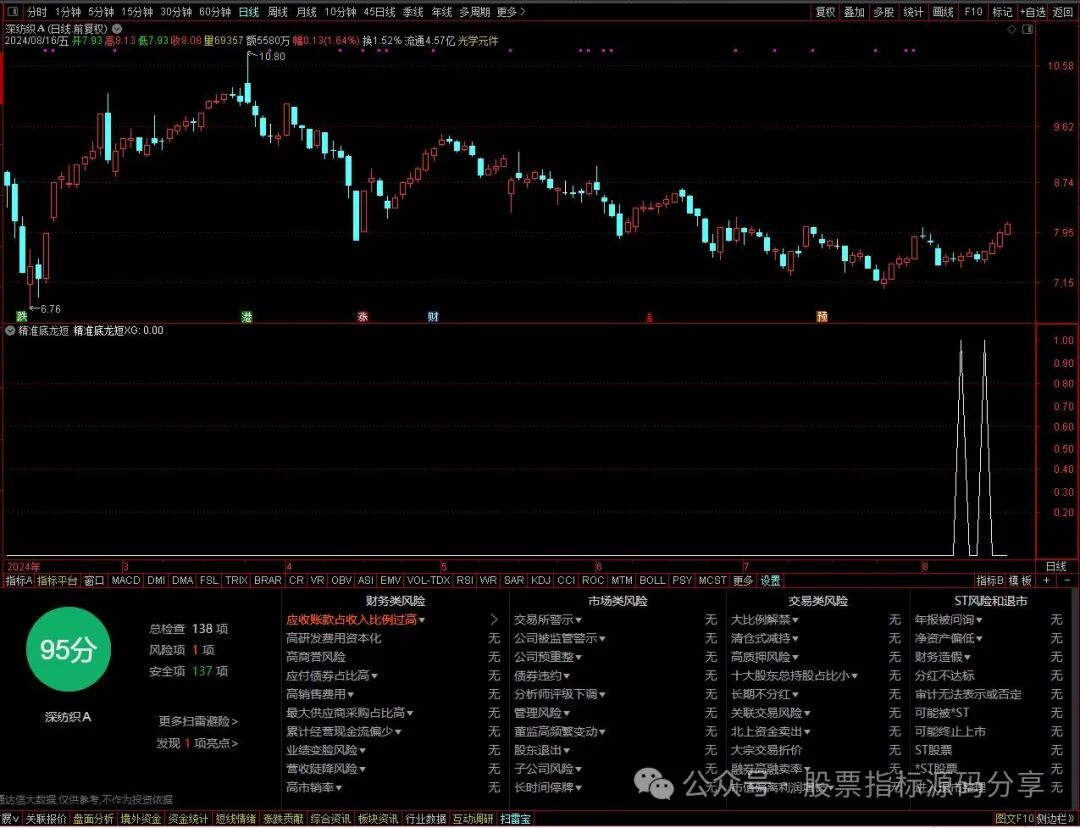The width and height of the screenshot is (1080, 828).
Task: Open the 盘面分析 bottom tab
Action: pos(94,820)
